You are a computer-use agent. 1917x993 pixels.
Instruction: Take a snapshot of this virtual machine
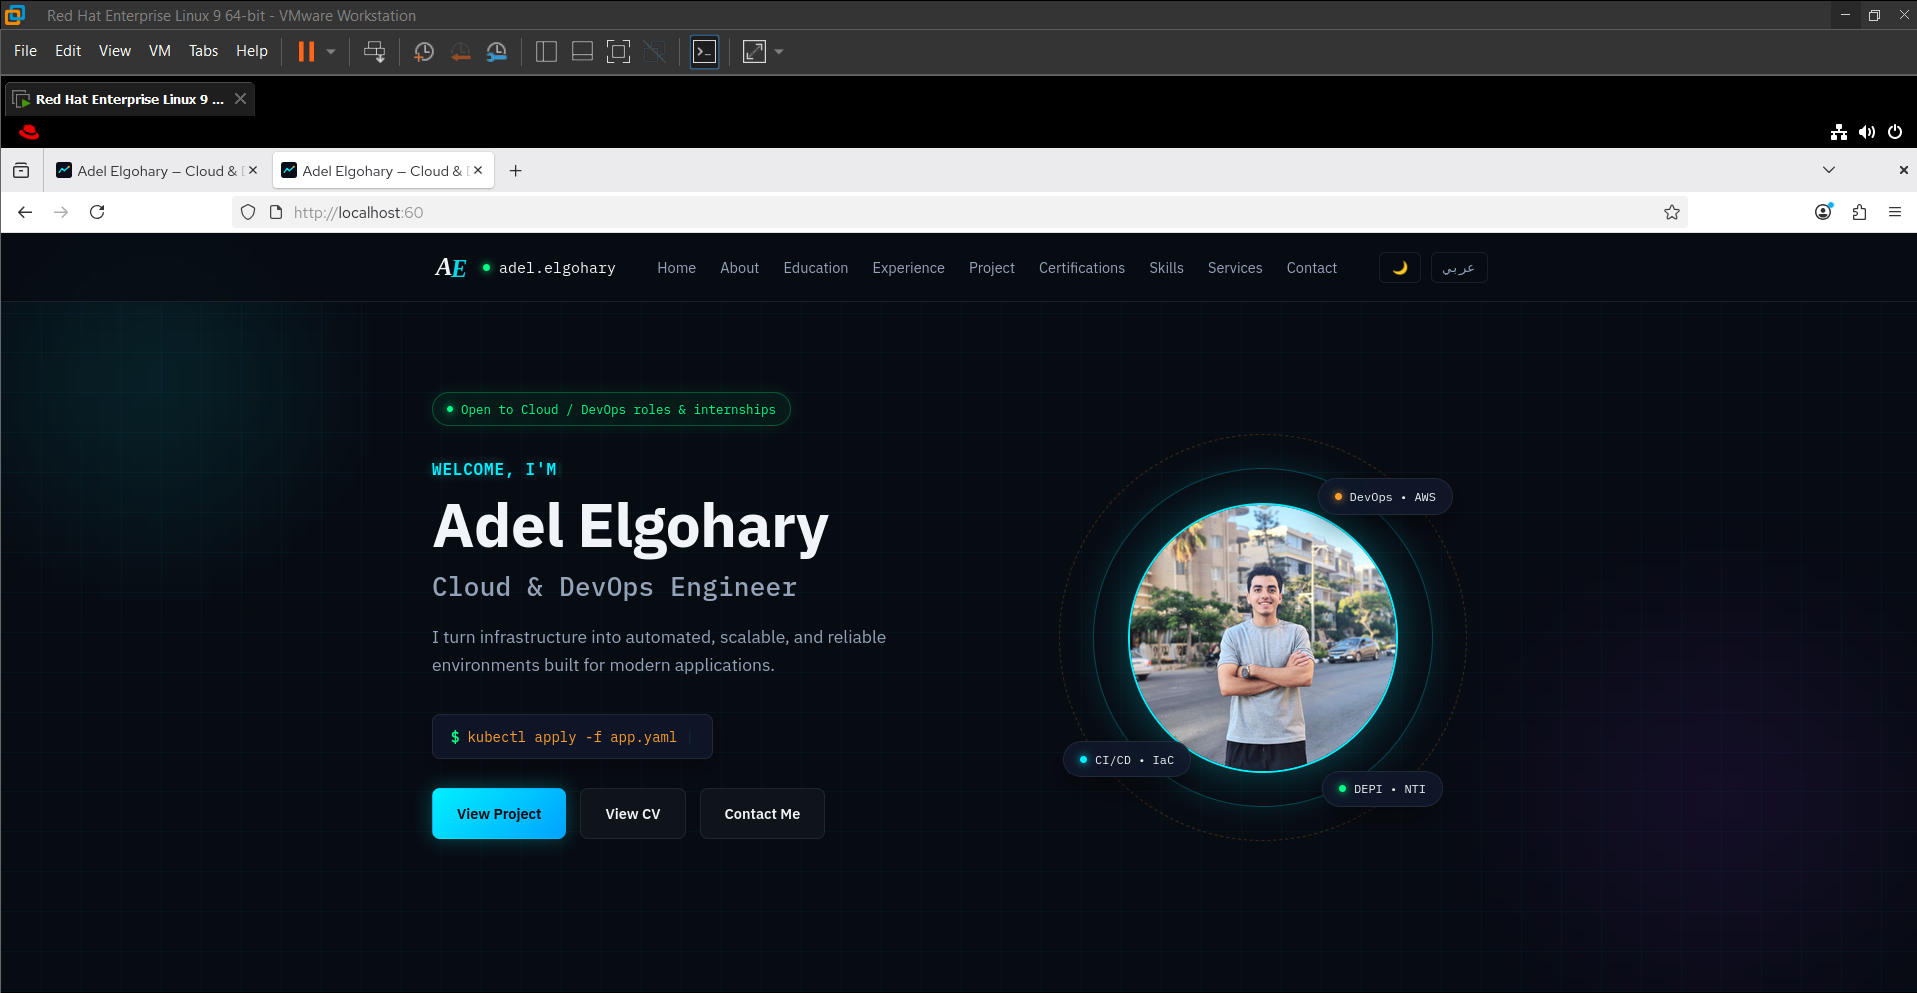coord(424,52)
